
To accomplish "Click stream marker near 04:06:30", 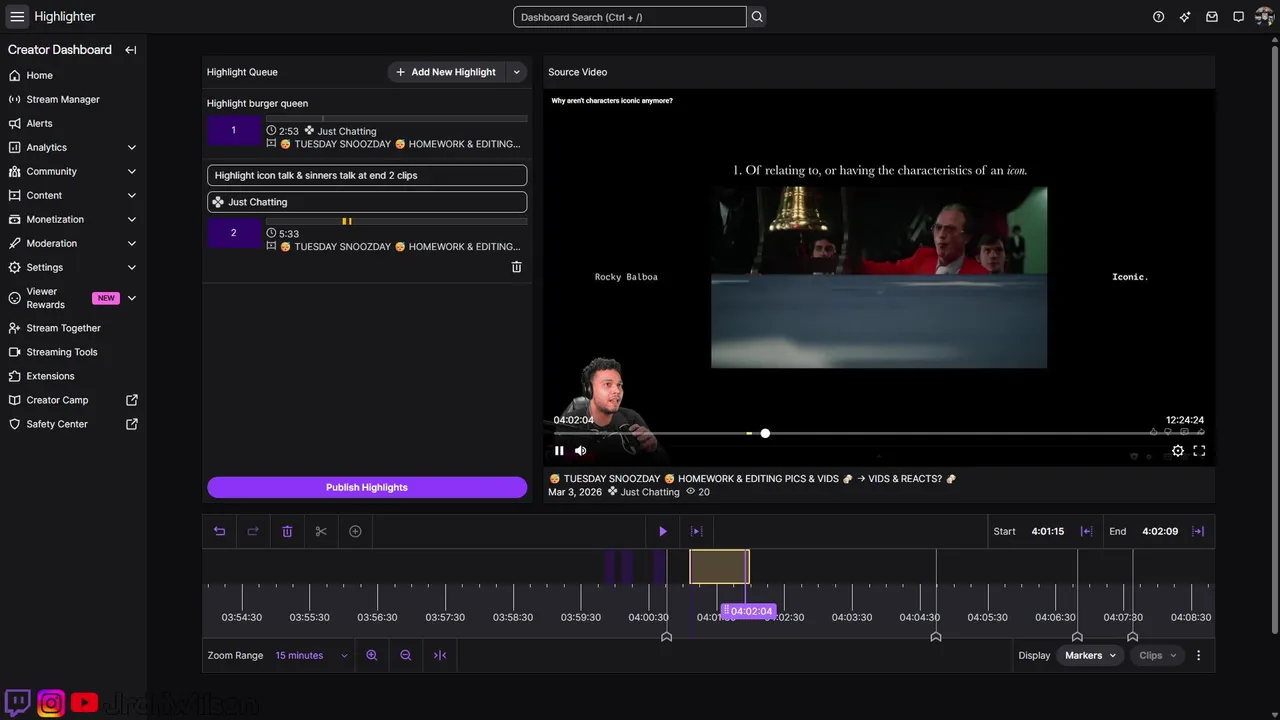I will 1077,636.
